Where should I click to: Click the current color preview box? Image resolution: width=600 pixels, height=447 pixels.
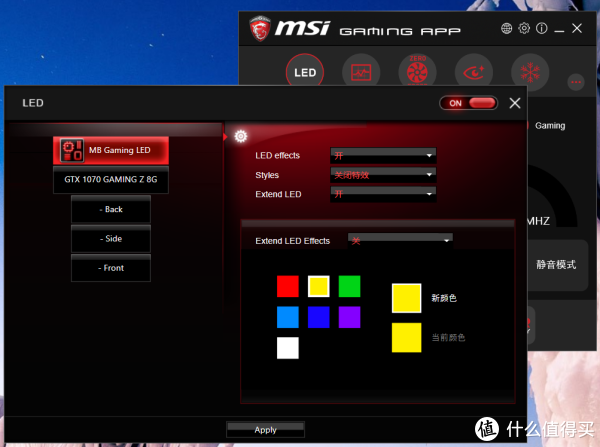pyautogui.click(x=406, y=338)
